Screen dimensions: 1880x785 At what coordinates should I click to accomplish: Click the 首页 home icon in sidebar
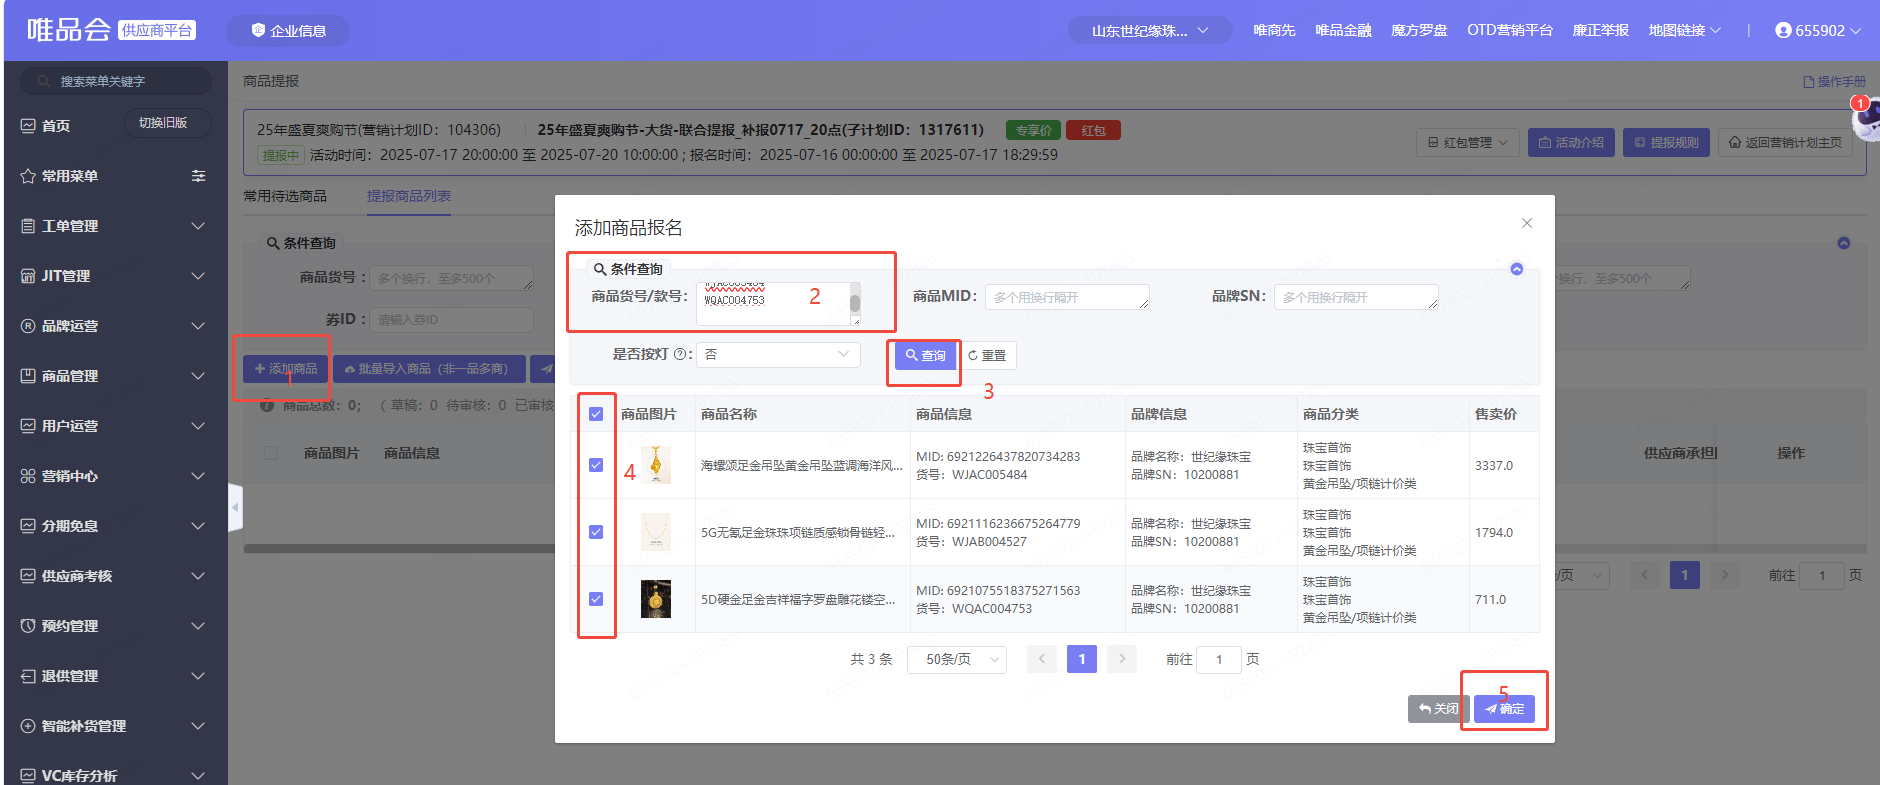(x=28, y=126)
